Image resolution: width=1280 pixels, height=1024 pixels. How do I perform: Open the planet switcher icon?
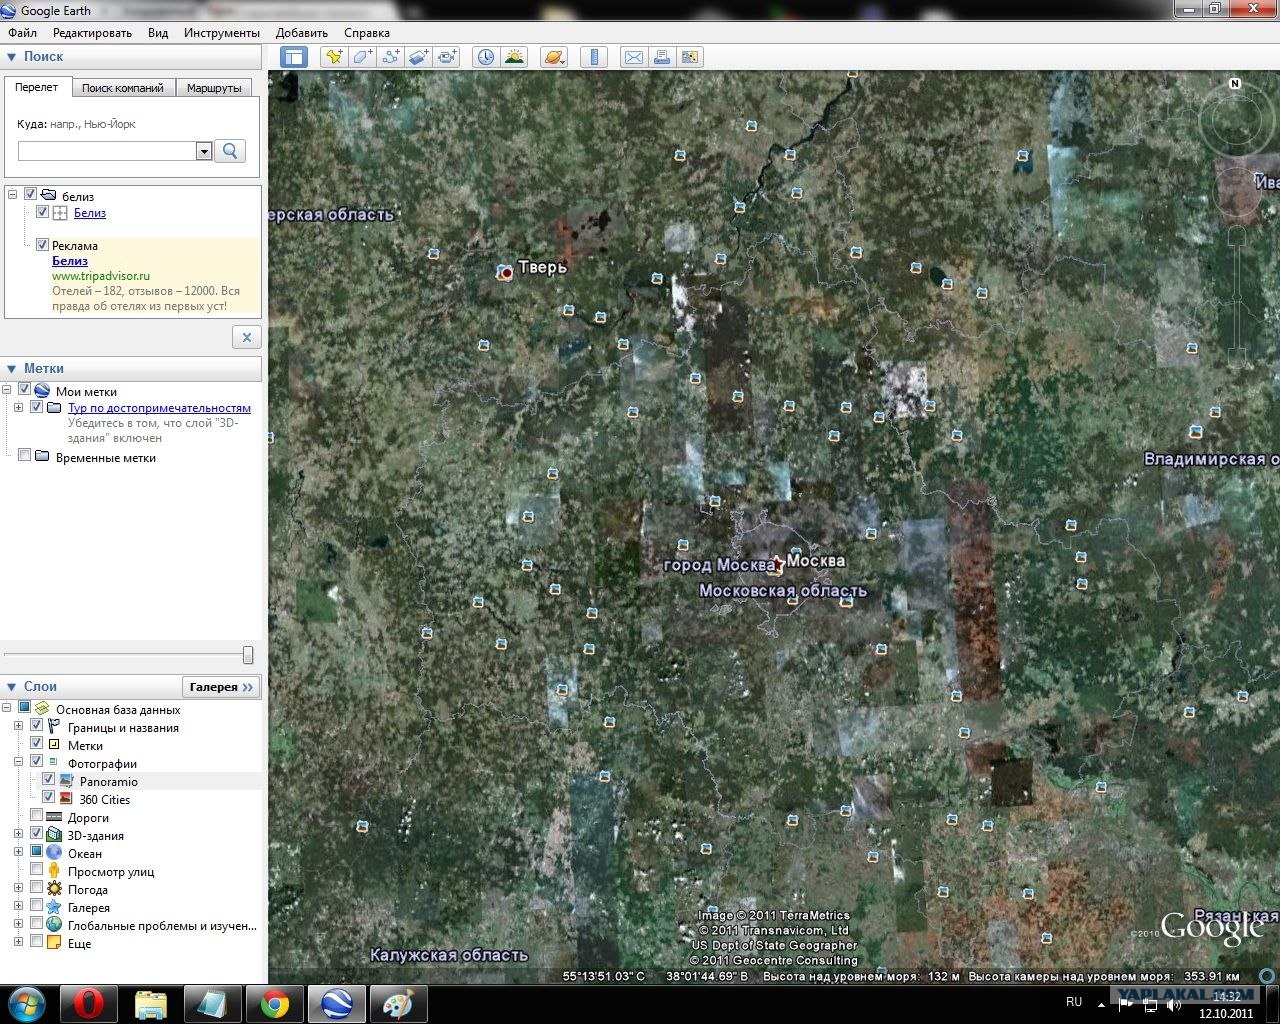point(554,57)
